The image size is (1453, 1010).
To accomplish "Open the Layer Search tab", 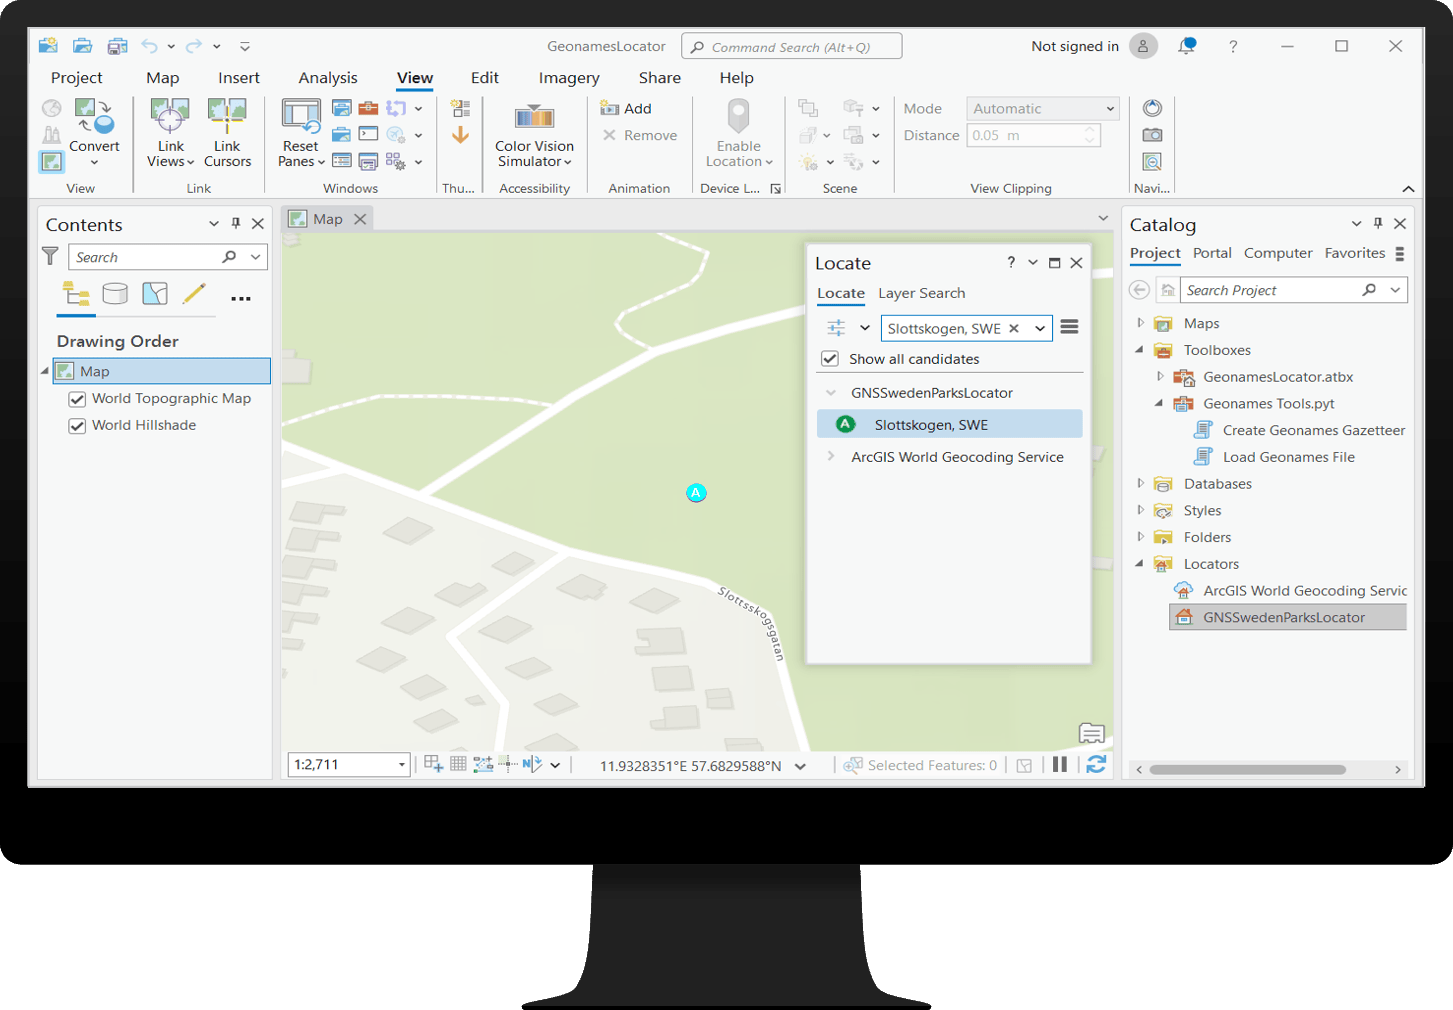I will pos(922,293).
